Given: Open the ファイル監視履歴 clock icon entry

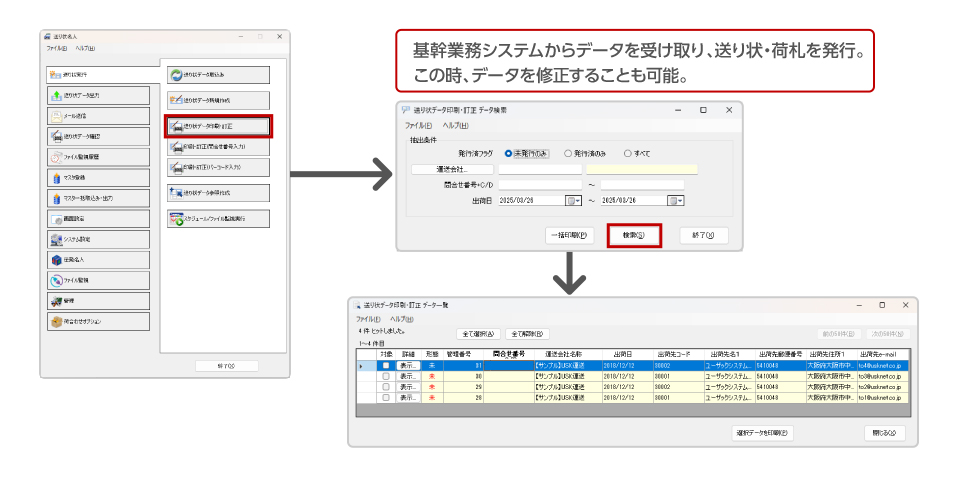Looking at the screenshot, I should [56, 157].
